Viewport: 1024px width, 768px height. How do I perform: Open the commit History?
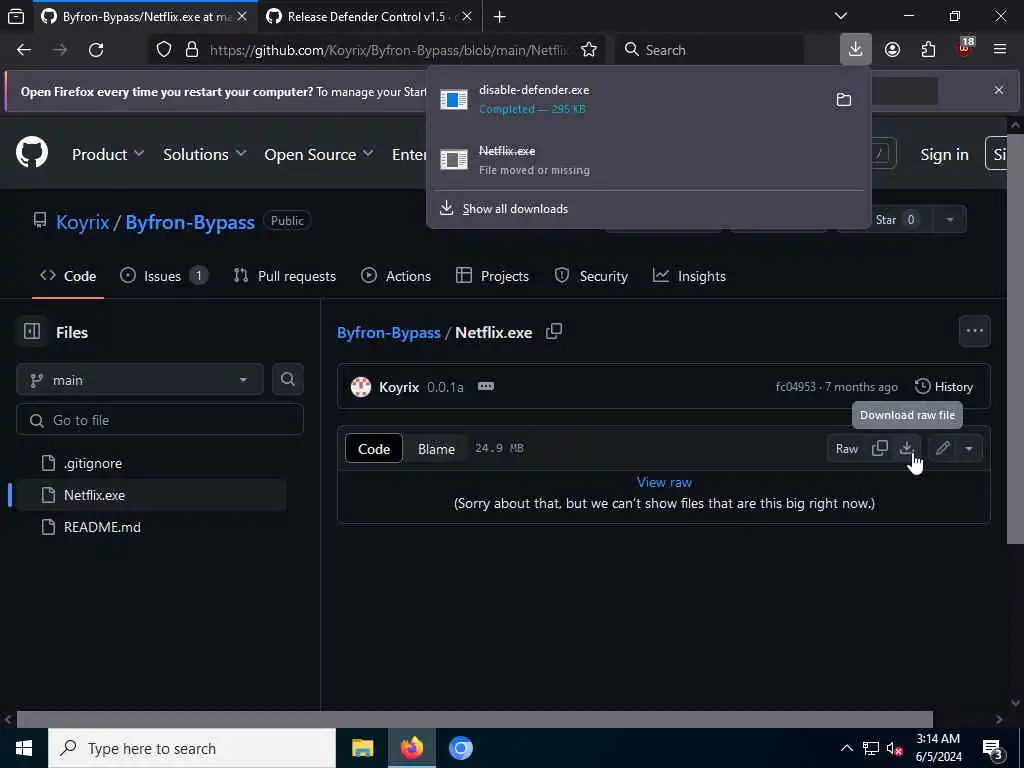point(944,387)
